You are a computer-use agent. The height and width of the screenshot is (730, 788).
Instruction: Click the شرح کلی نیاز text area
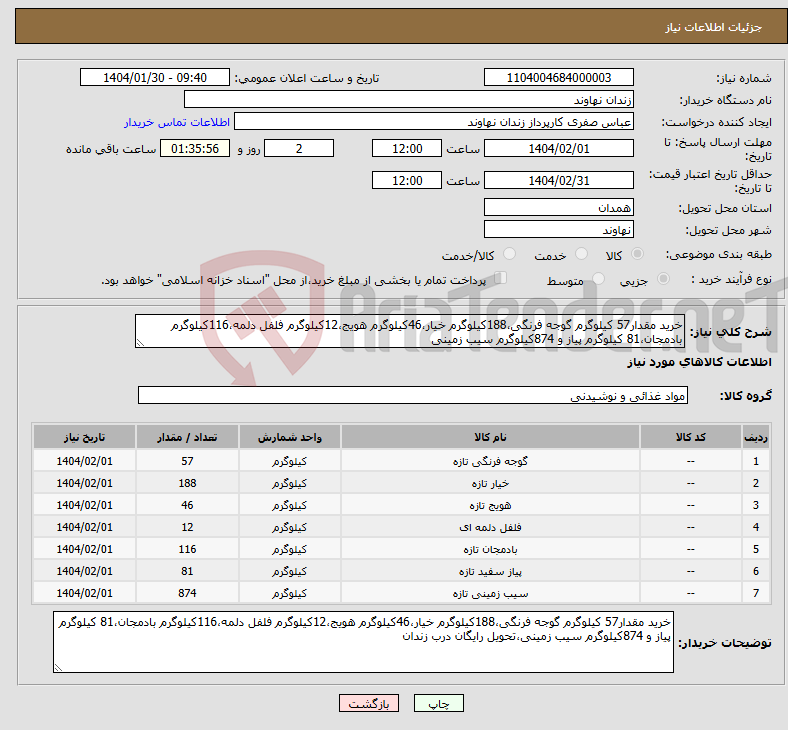point(409,332)
